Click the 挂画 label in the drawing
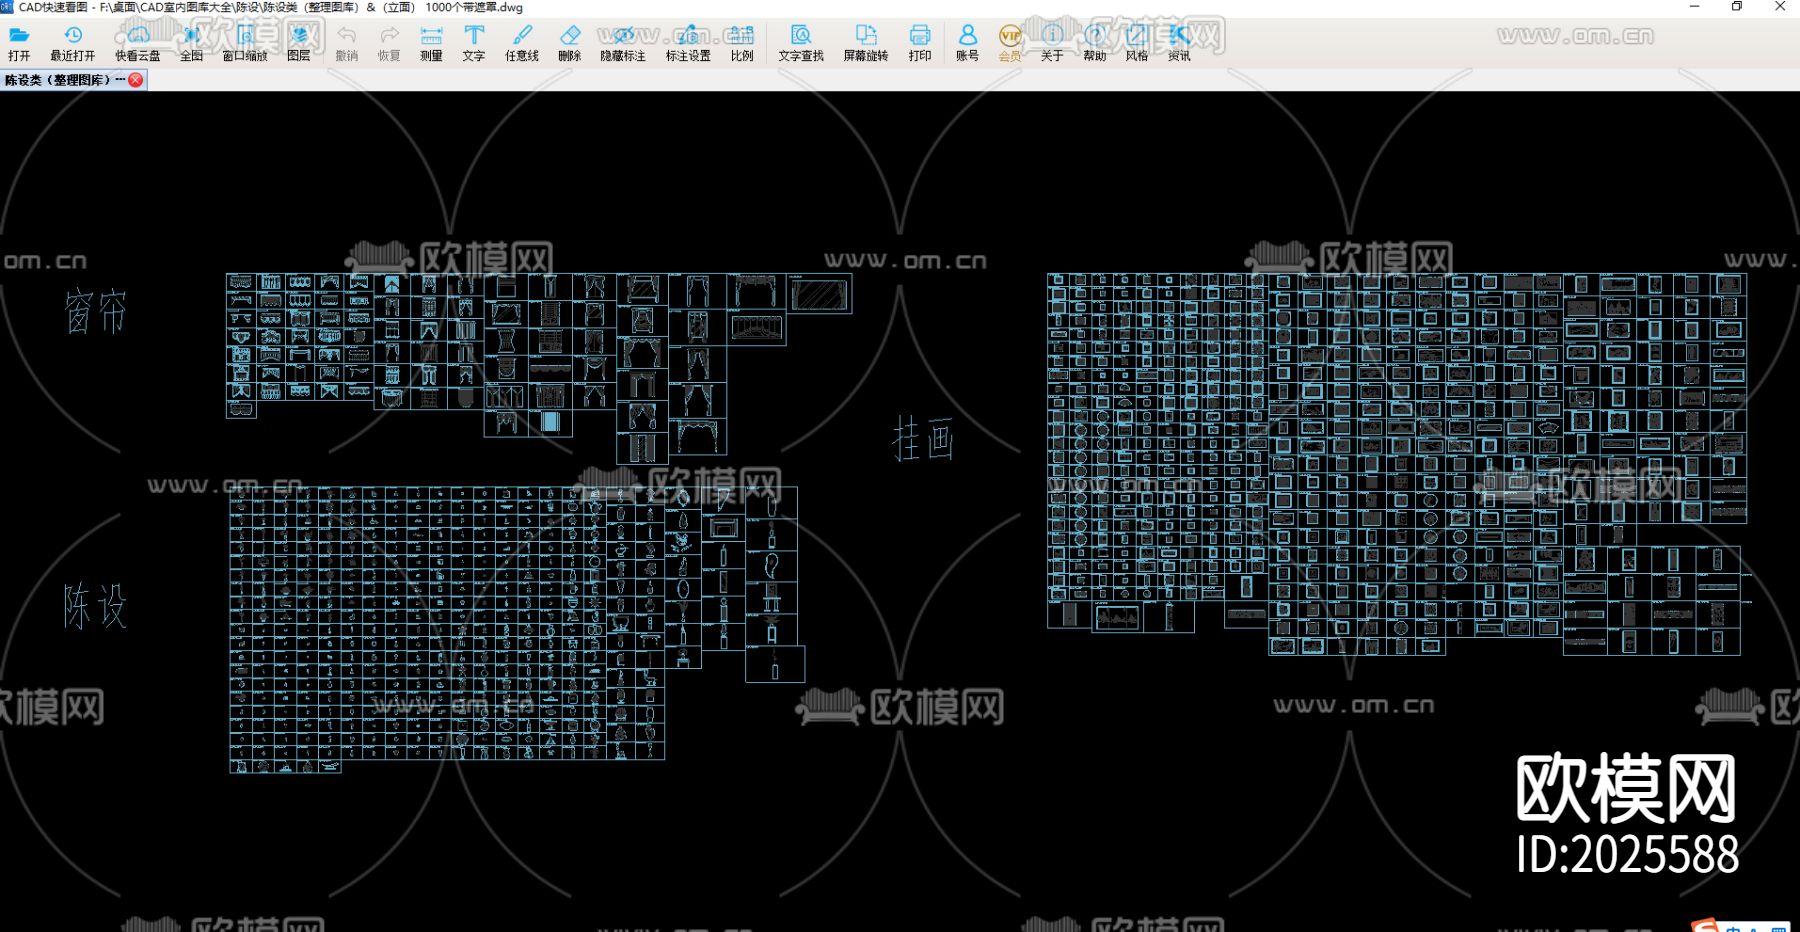This screenshot has width=1800, height=932. click(923, 439)
